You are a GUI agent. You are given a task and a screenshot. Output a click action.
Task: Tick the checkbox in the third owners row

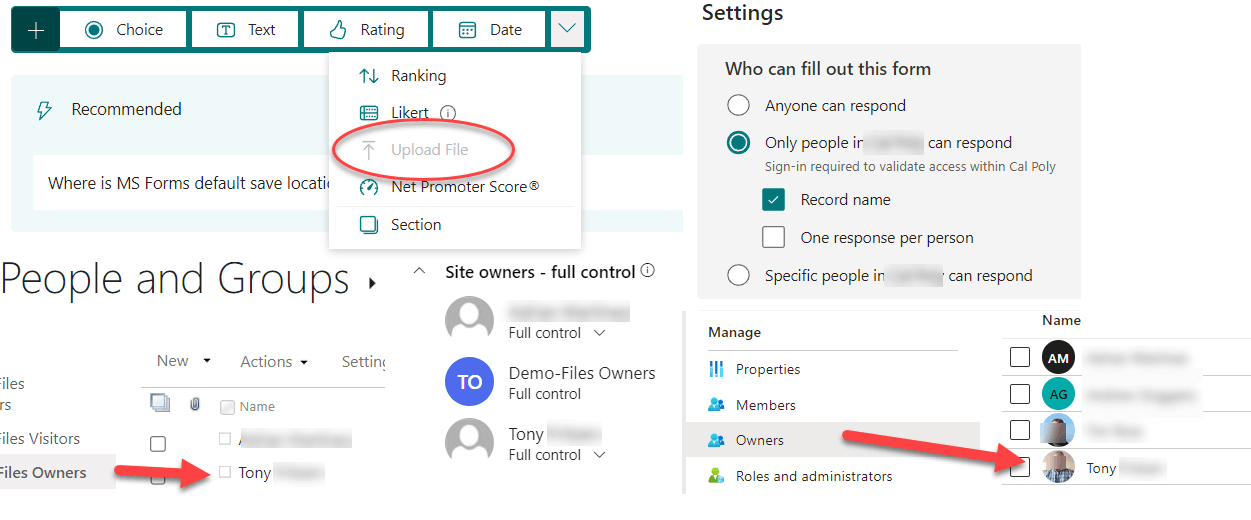point(1019,430)
